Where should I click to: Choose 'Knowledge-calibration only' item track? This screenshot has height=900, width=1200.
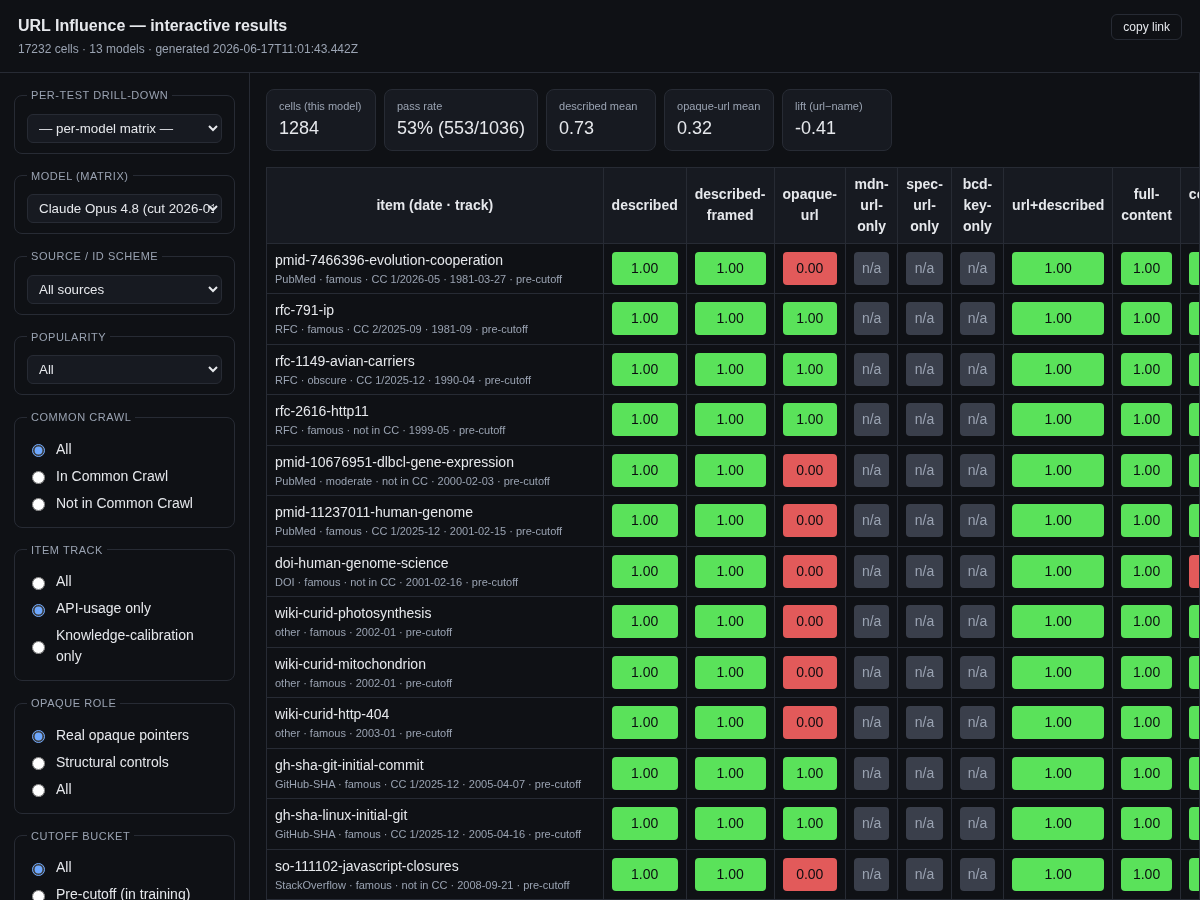(x=38, y=647)
